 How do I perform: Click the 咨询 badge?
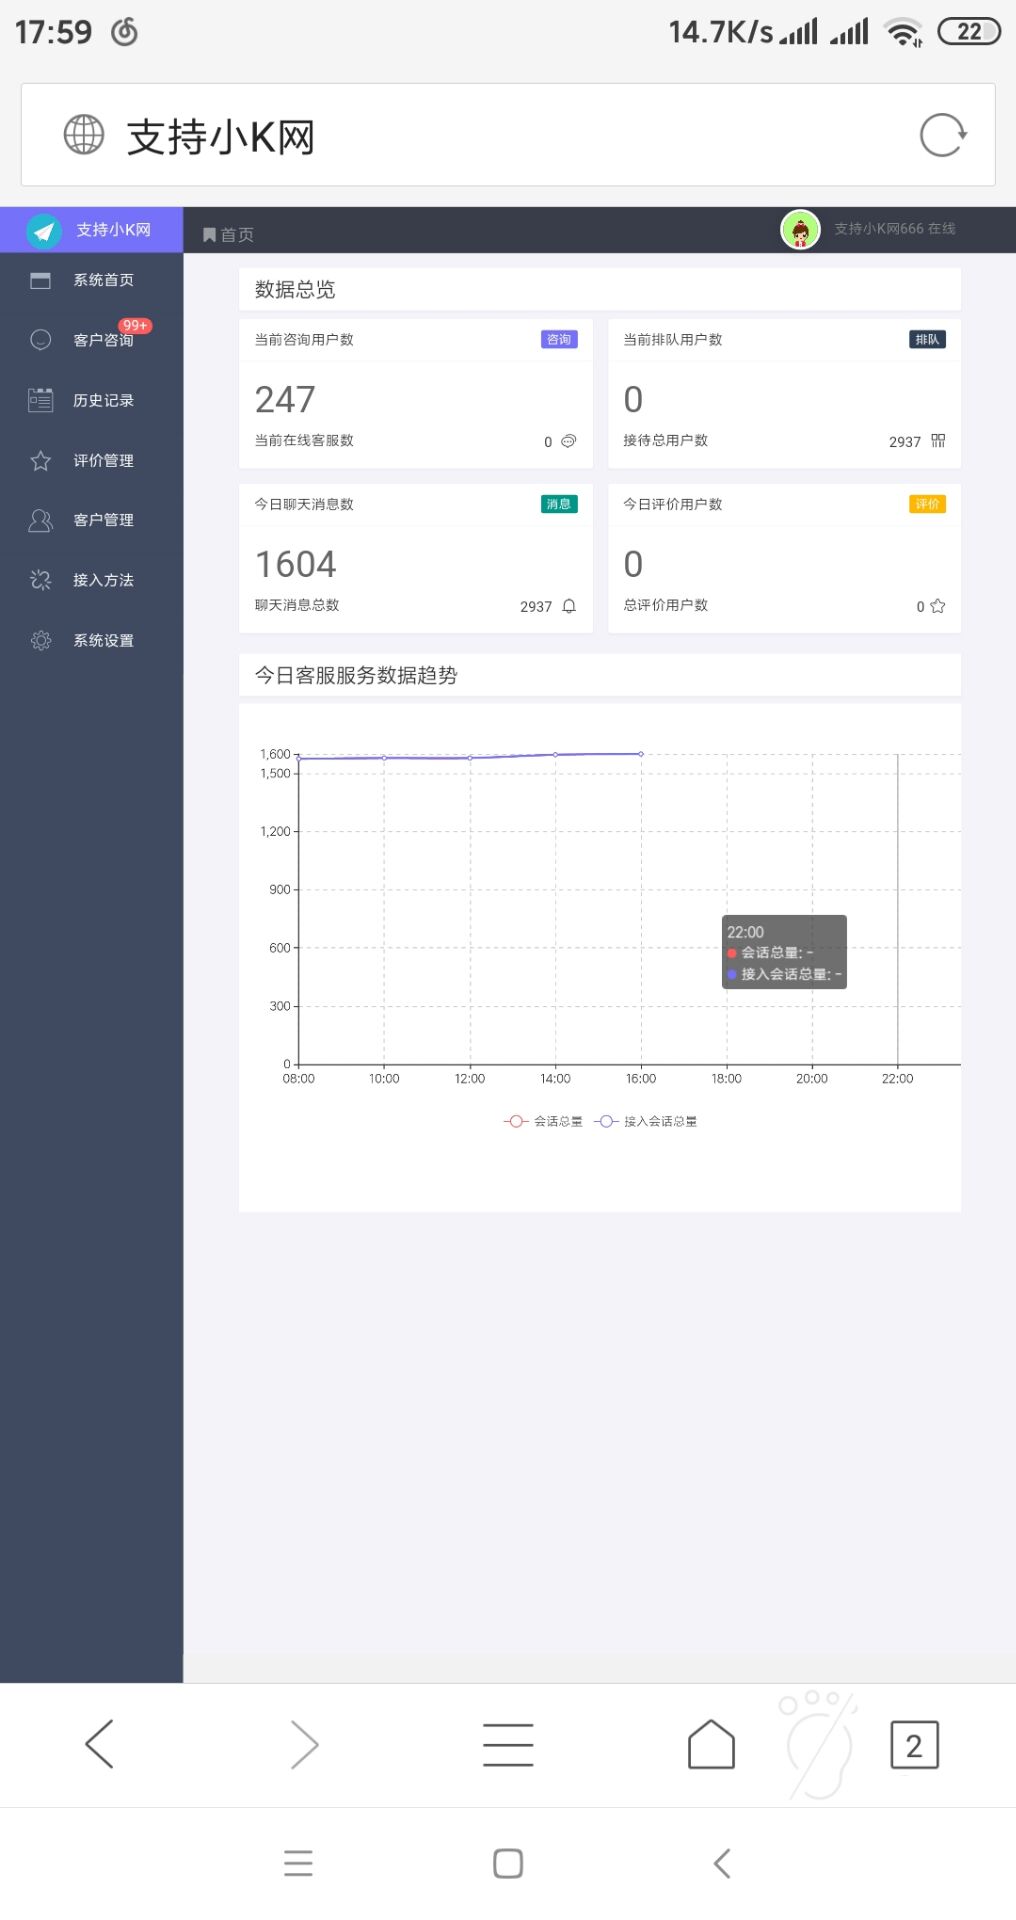559,340
